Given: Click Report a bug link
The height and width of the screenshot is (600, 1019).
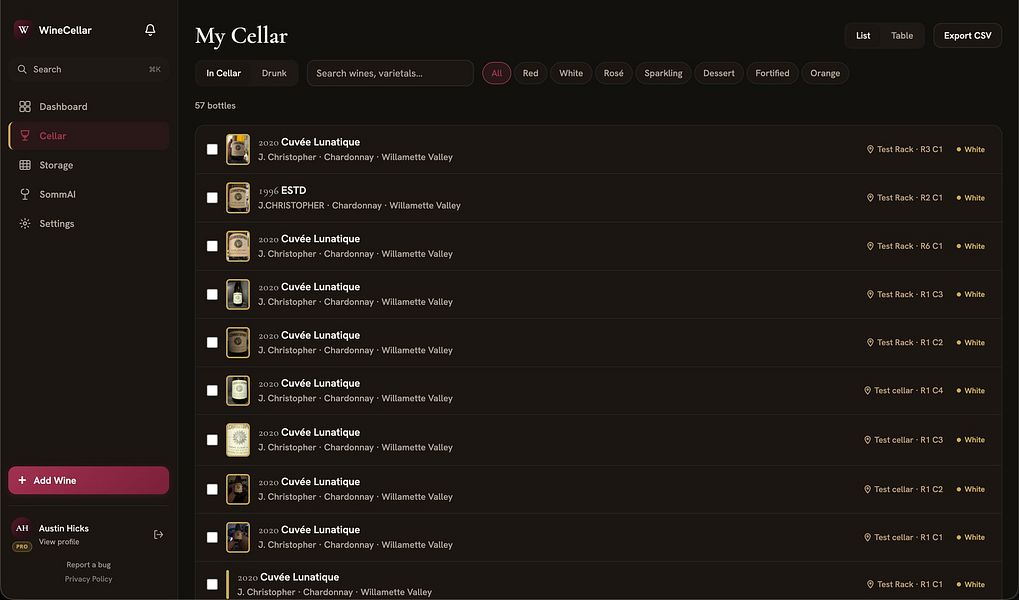Looking at the screenshot, I should 88,565.
